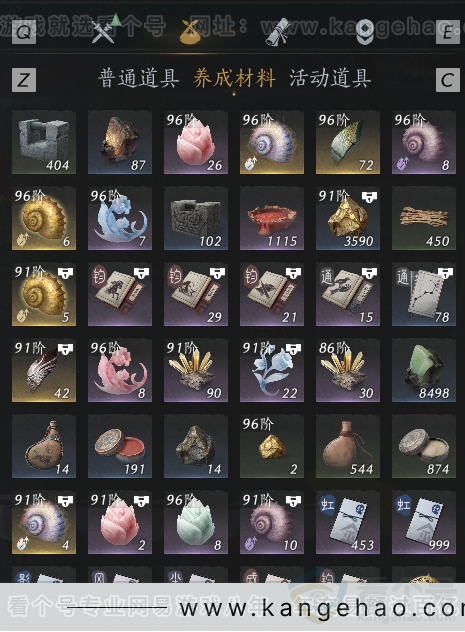This screenshot has width=465, height=632.
Task: Click the Z previous tab key
Action: point(24,80)
